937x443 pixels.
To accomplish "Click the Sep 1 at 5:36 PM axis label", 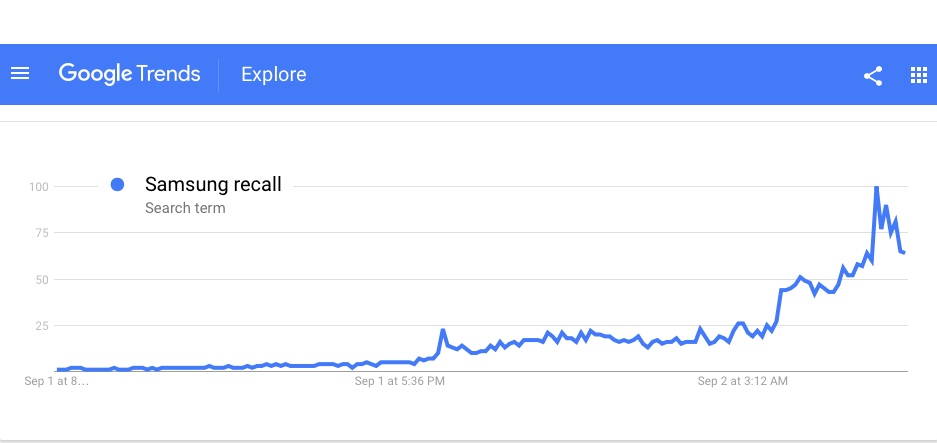I will click(400, 381).
